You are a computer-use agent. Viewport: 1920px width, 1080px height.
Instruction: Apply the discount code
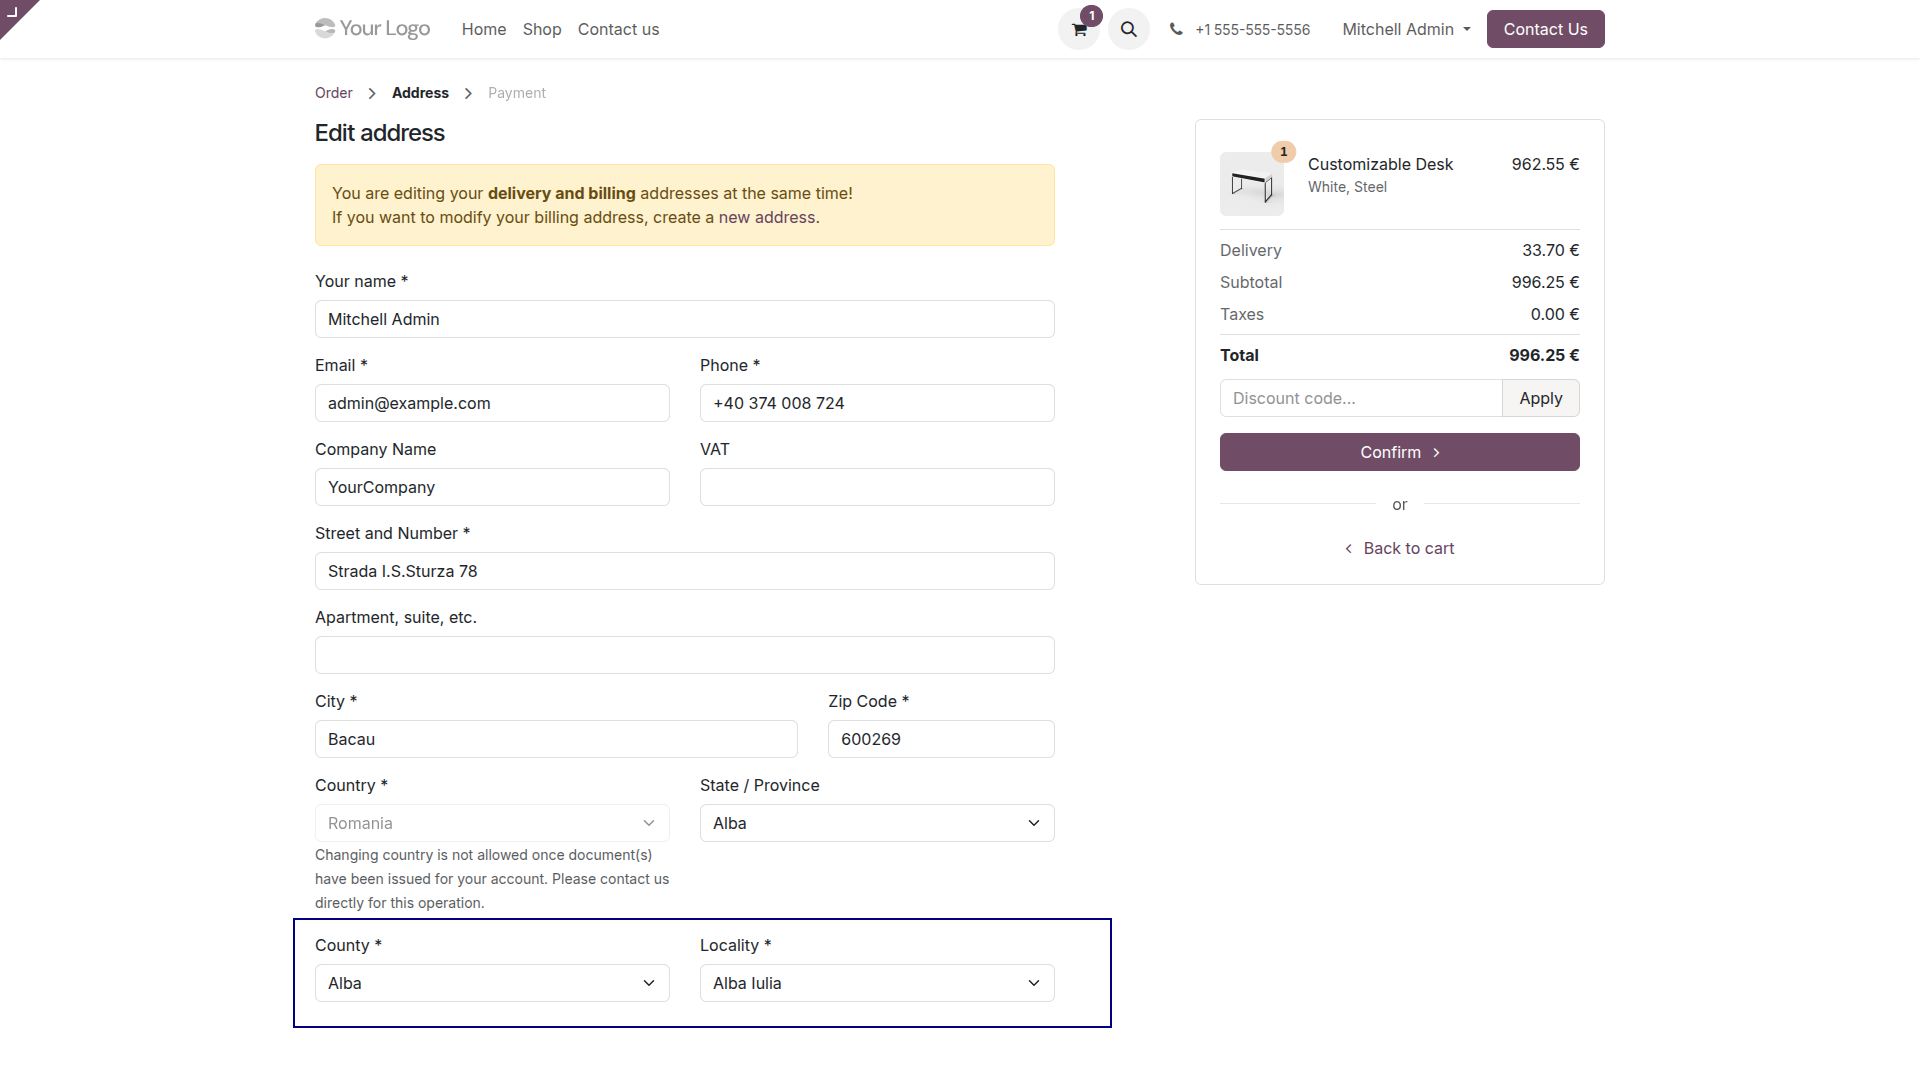coord(1540,398)
